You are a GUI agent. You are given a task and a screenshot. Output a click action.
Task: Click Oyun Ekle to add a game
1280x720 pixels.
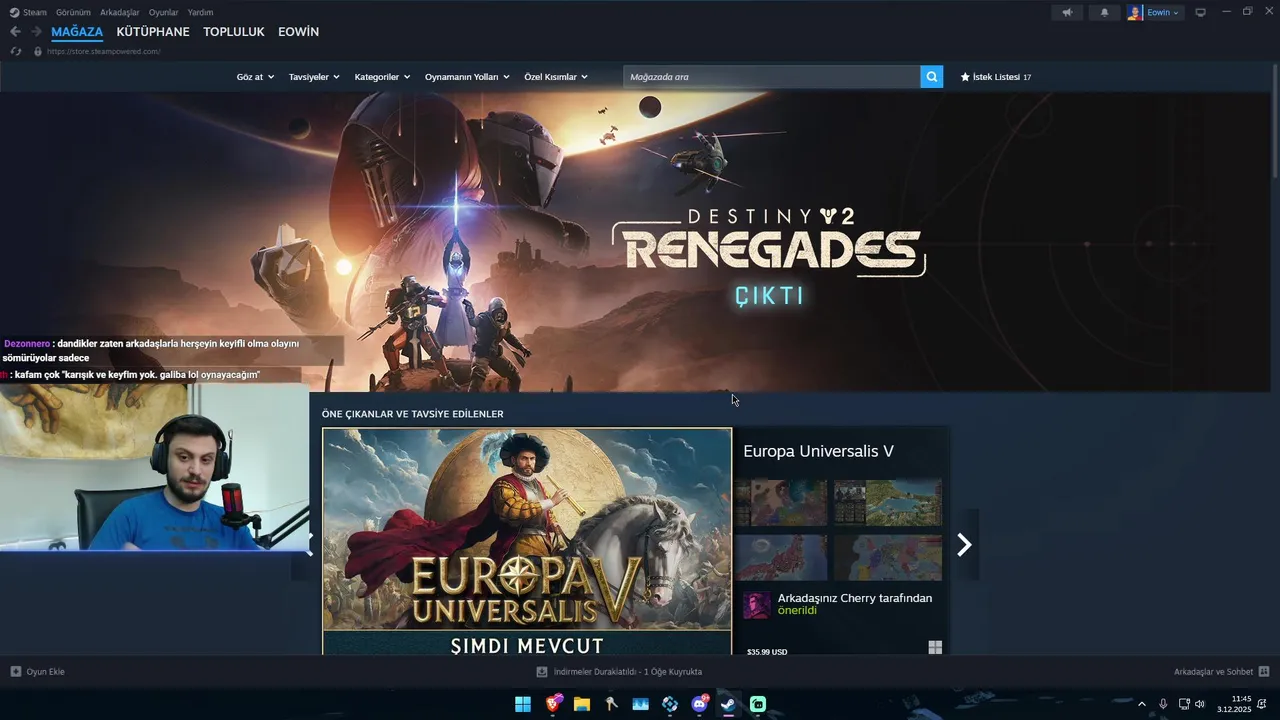pos(37,672)
